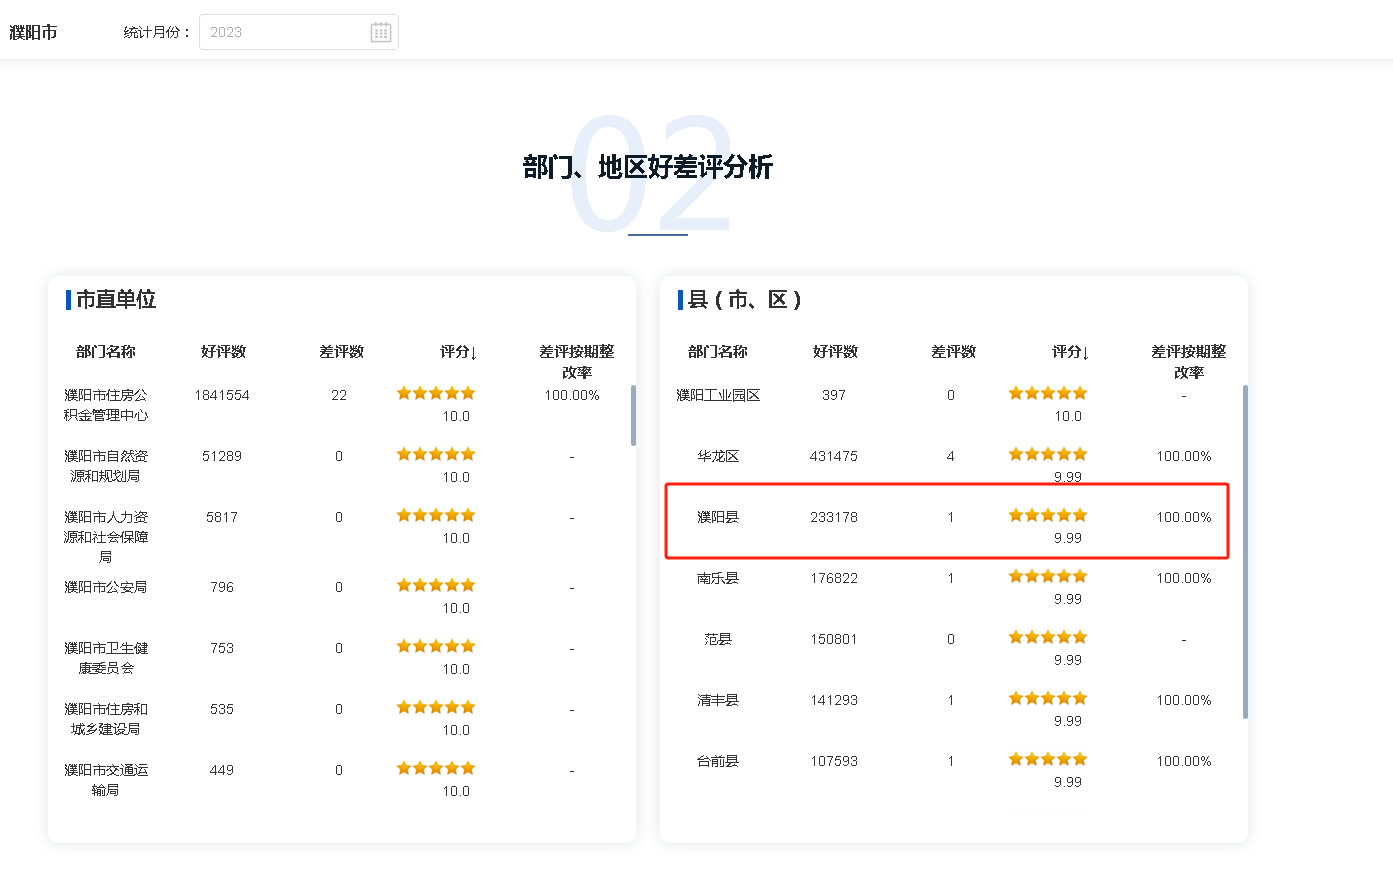The height and width of the screenshot is (886, 1393).
Task: Select 濮阳市自然资源和规划局 department name
Action: coord(106,466)
